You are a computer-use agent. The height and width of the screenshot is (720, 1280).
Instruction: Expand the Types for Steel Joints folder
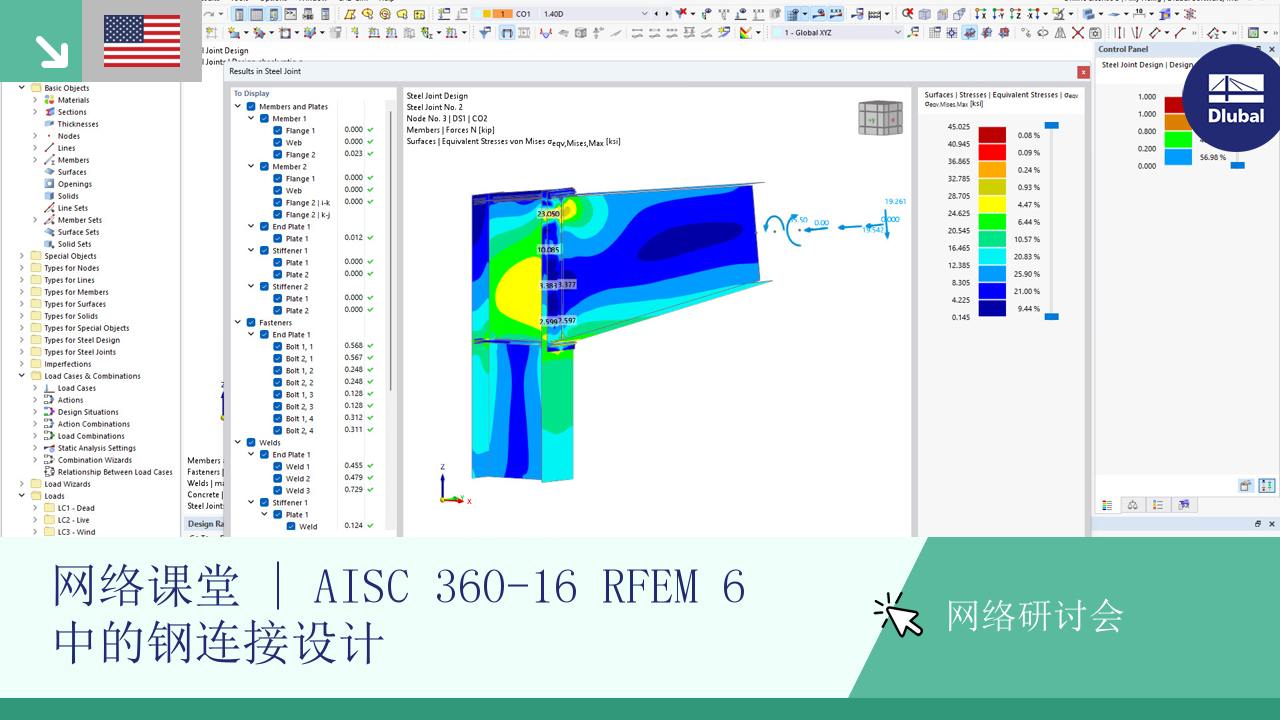22,352
